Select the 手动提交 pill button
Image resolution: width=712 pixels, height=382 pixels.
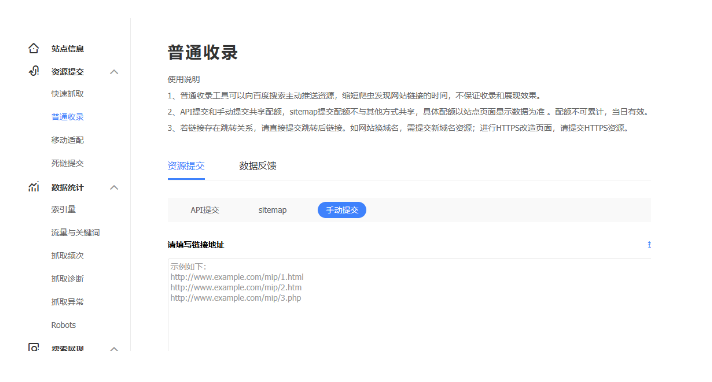point(342,210)
